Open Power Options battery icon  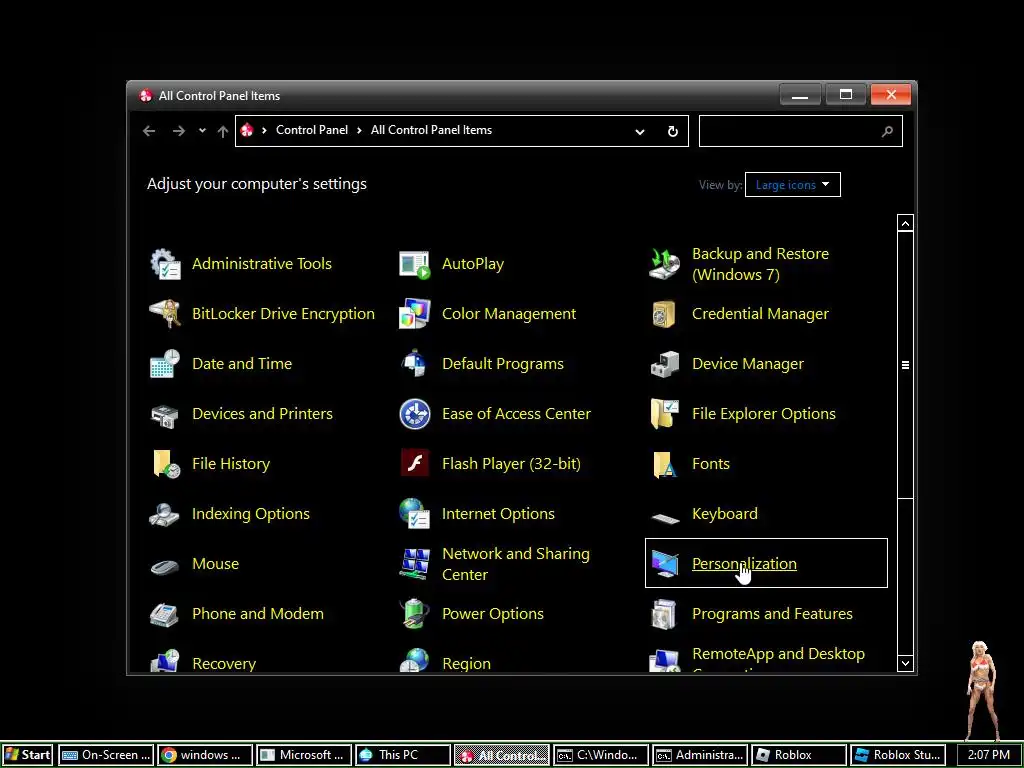[415, 614]
